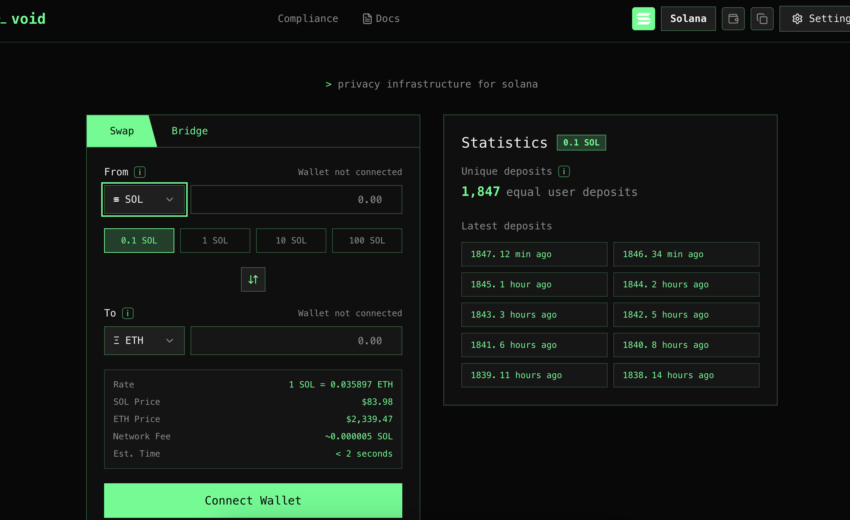Viewport: 850px width, 520px height.
Task: Click deposit 1842. 5 hours ago
Action: pyautogui.click(x=686, y=314)
